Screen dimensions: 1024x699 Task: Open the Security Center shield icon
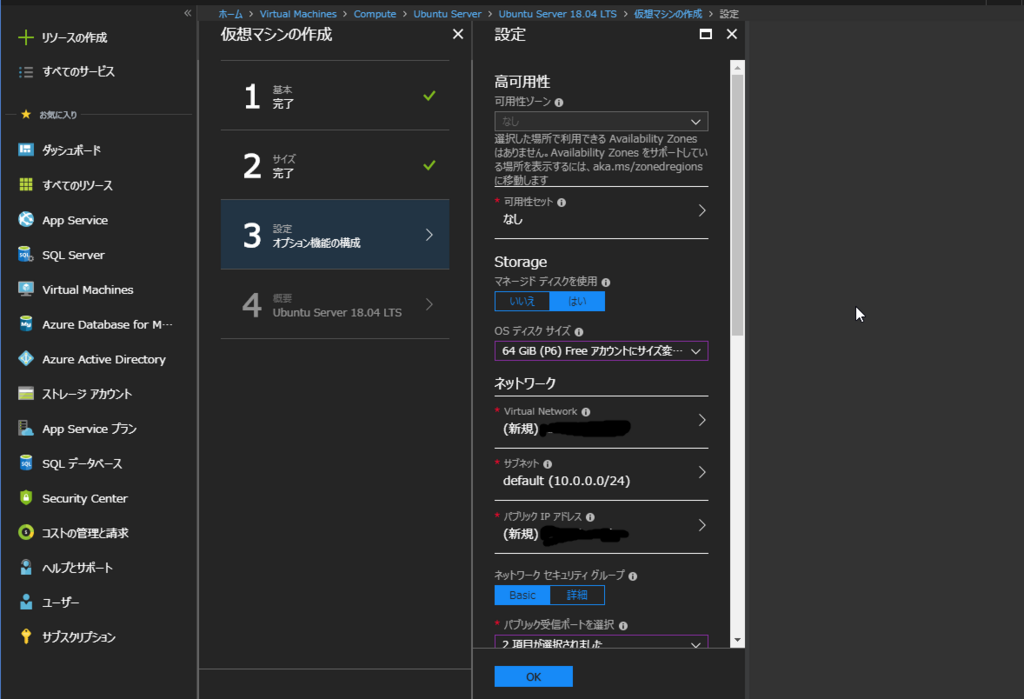tap(25, 498)
